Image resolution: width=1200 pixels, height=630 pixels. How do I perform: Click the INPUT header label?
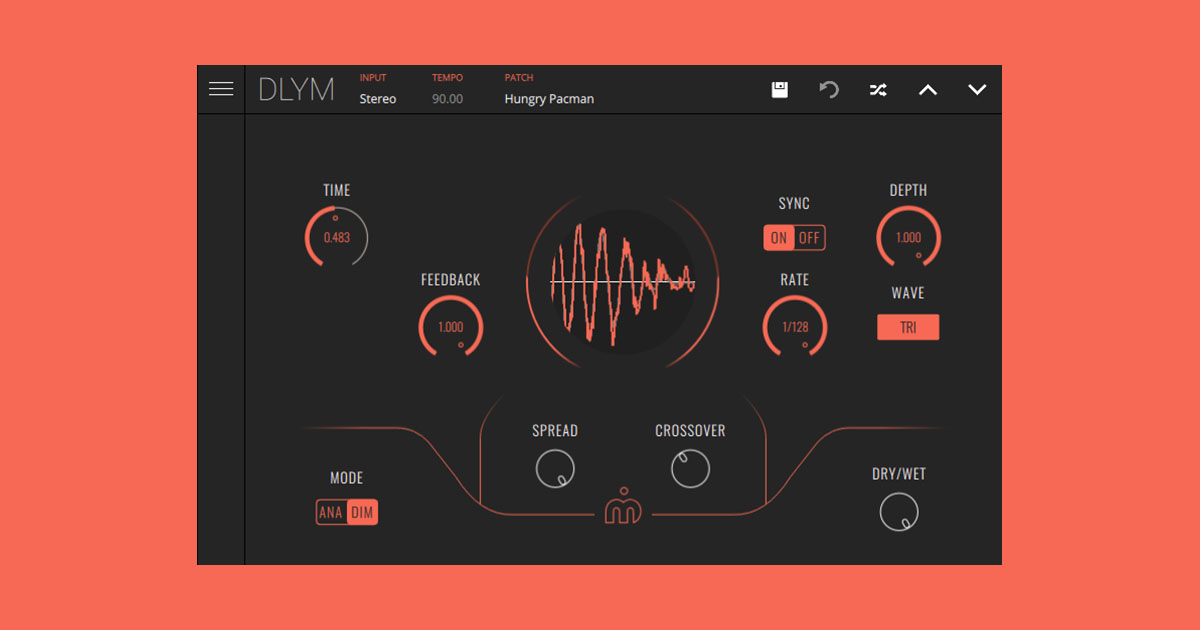(373, 78)
